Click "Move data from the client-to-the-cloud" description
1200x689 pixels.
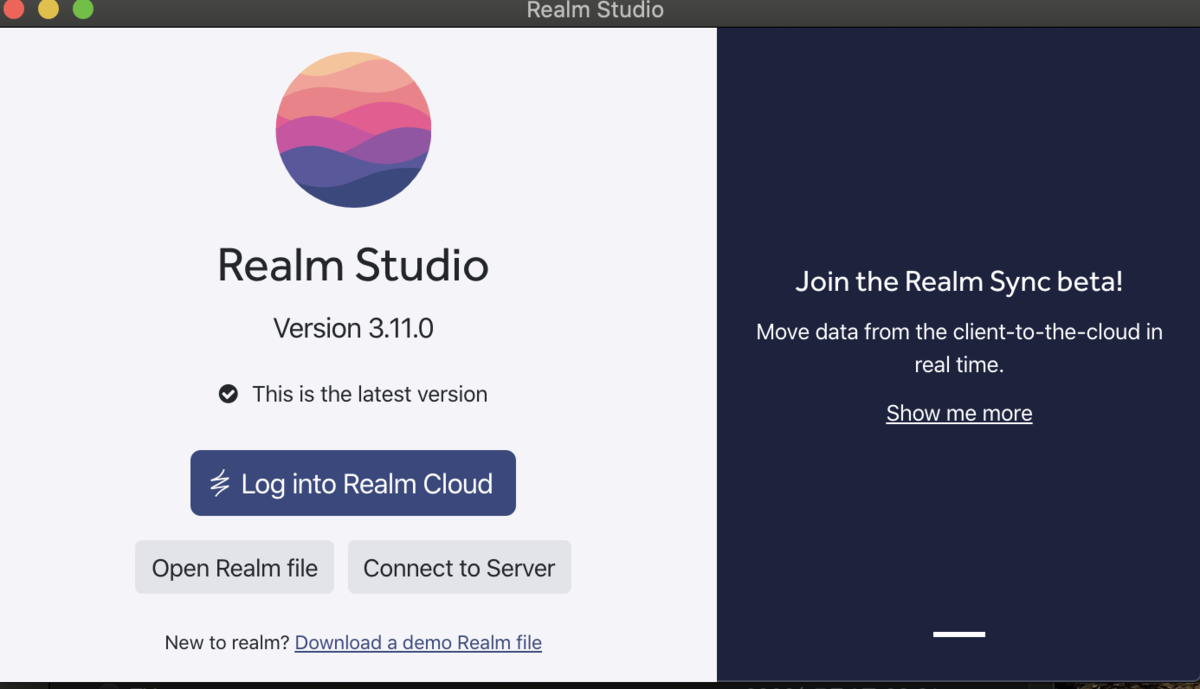tap(959, 348)
